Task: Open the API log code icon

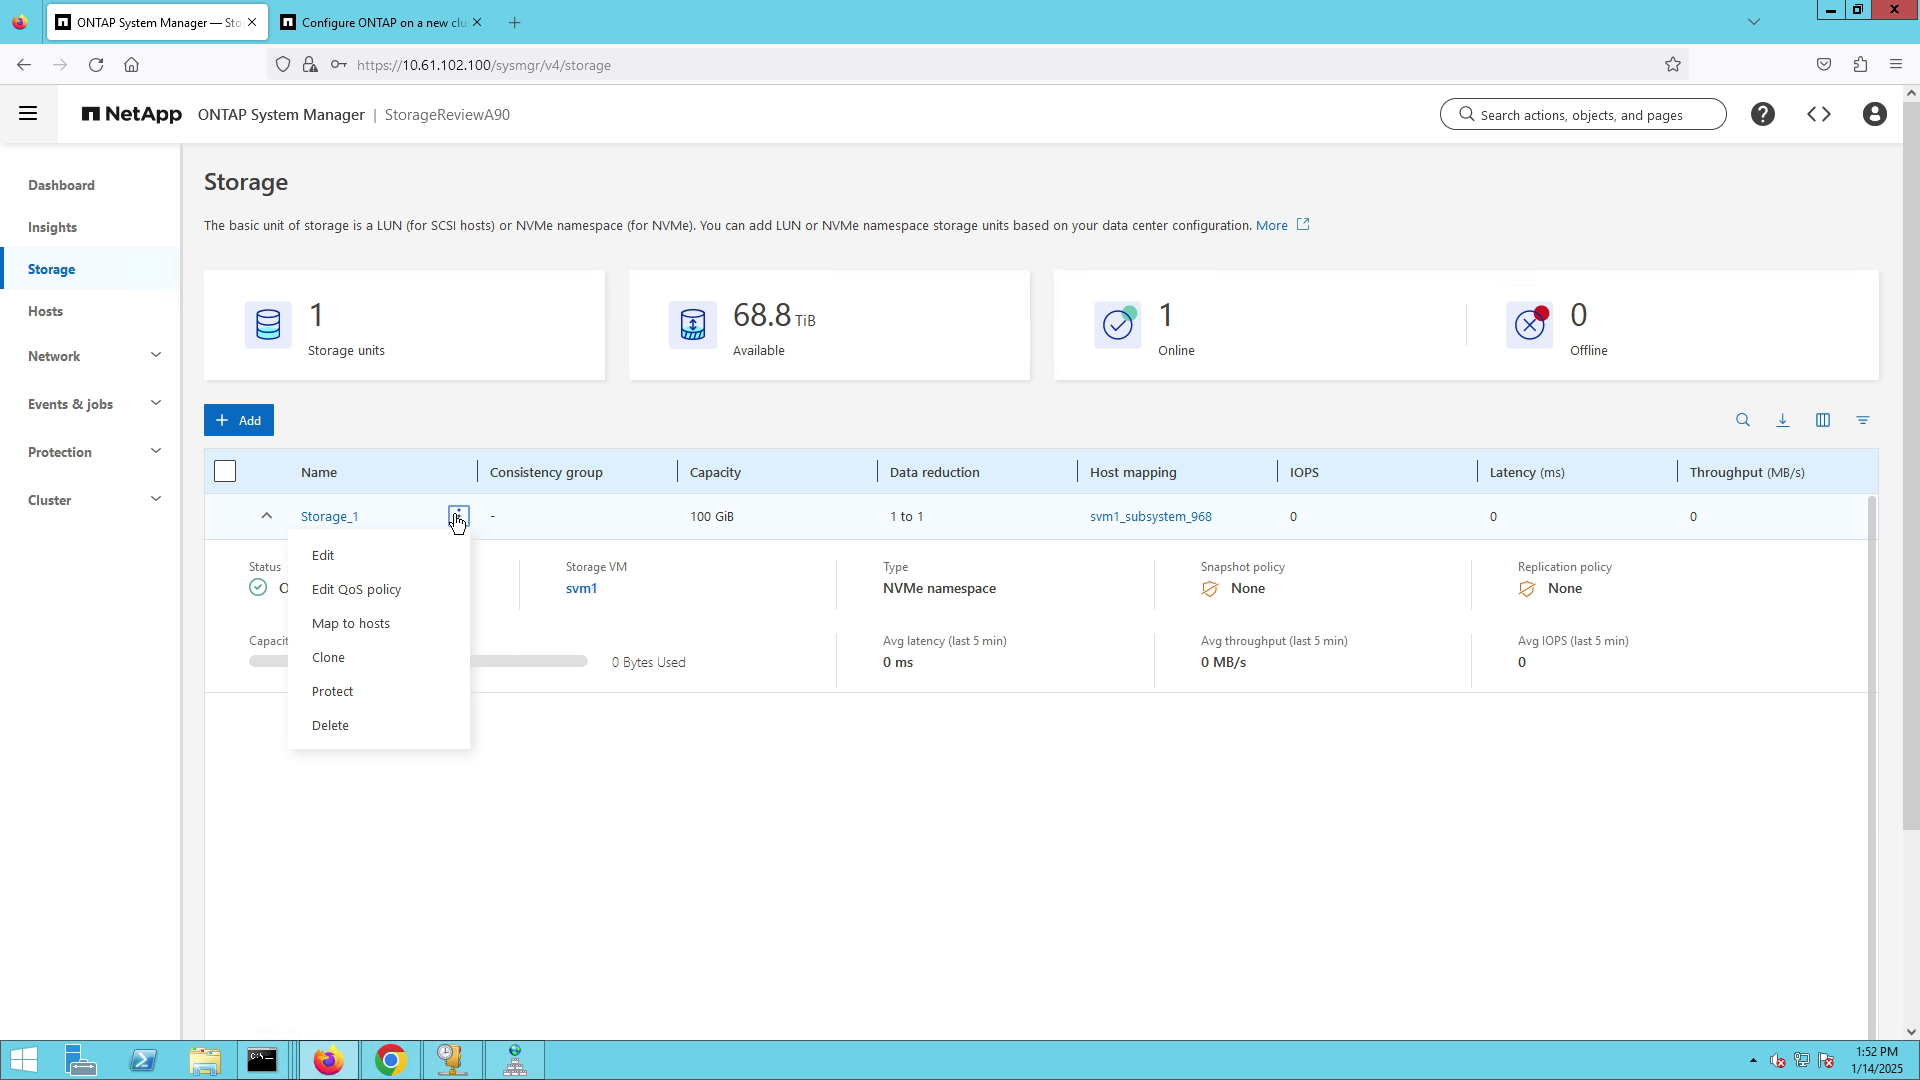Action: click(x=1819, y=114)
